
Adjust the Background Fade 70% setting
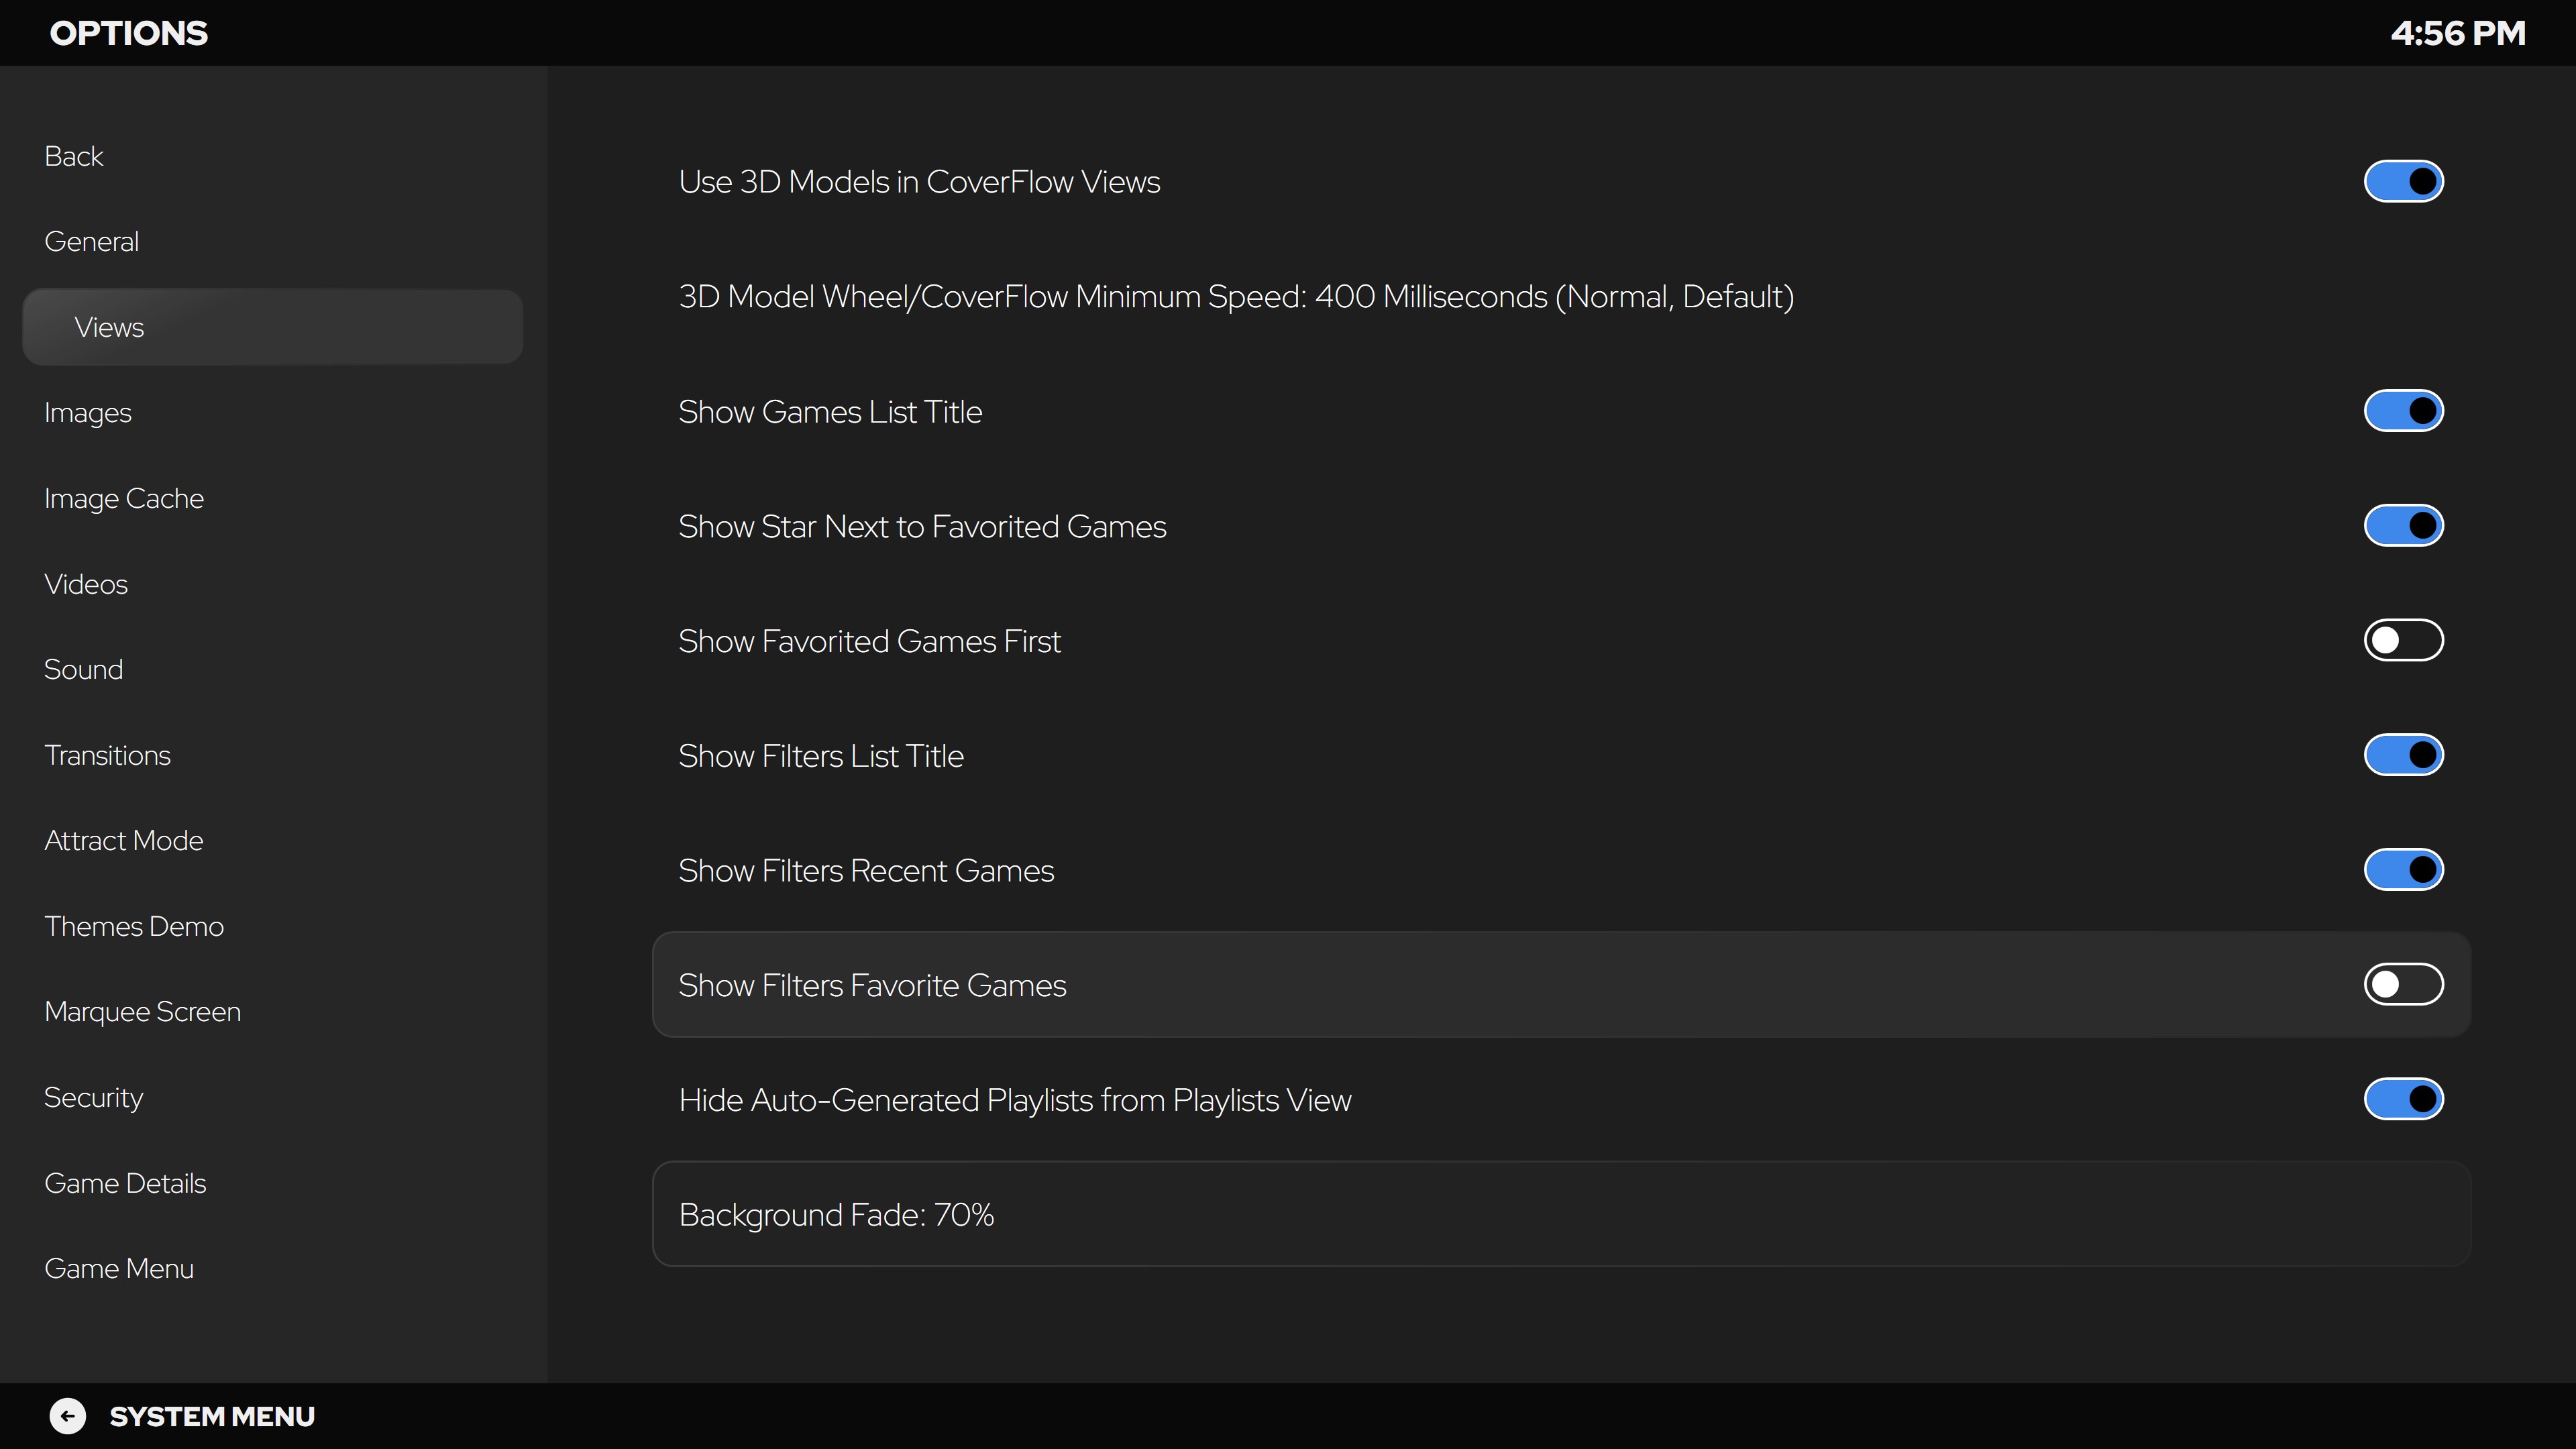[x=1561, y=1214]
